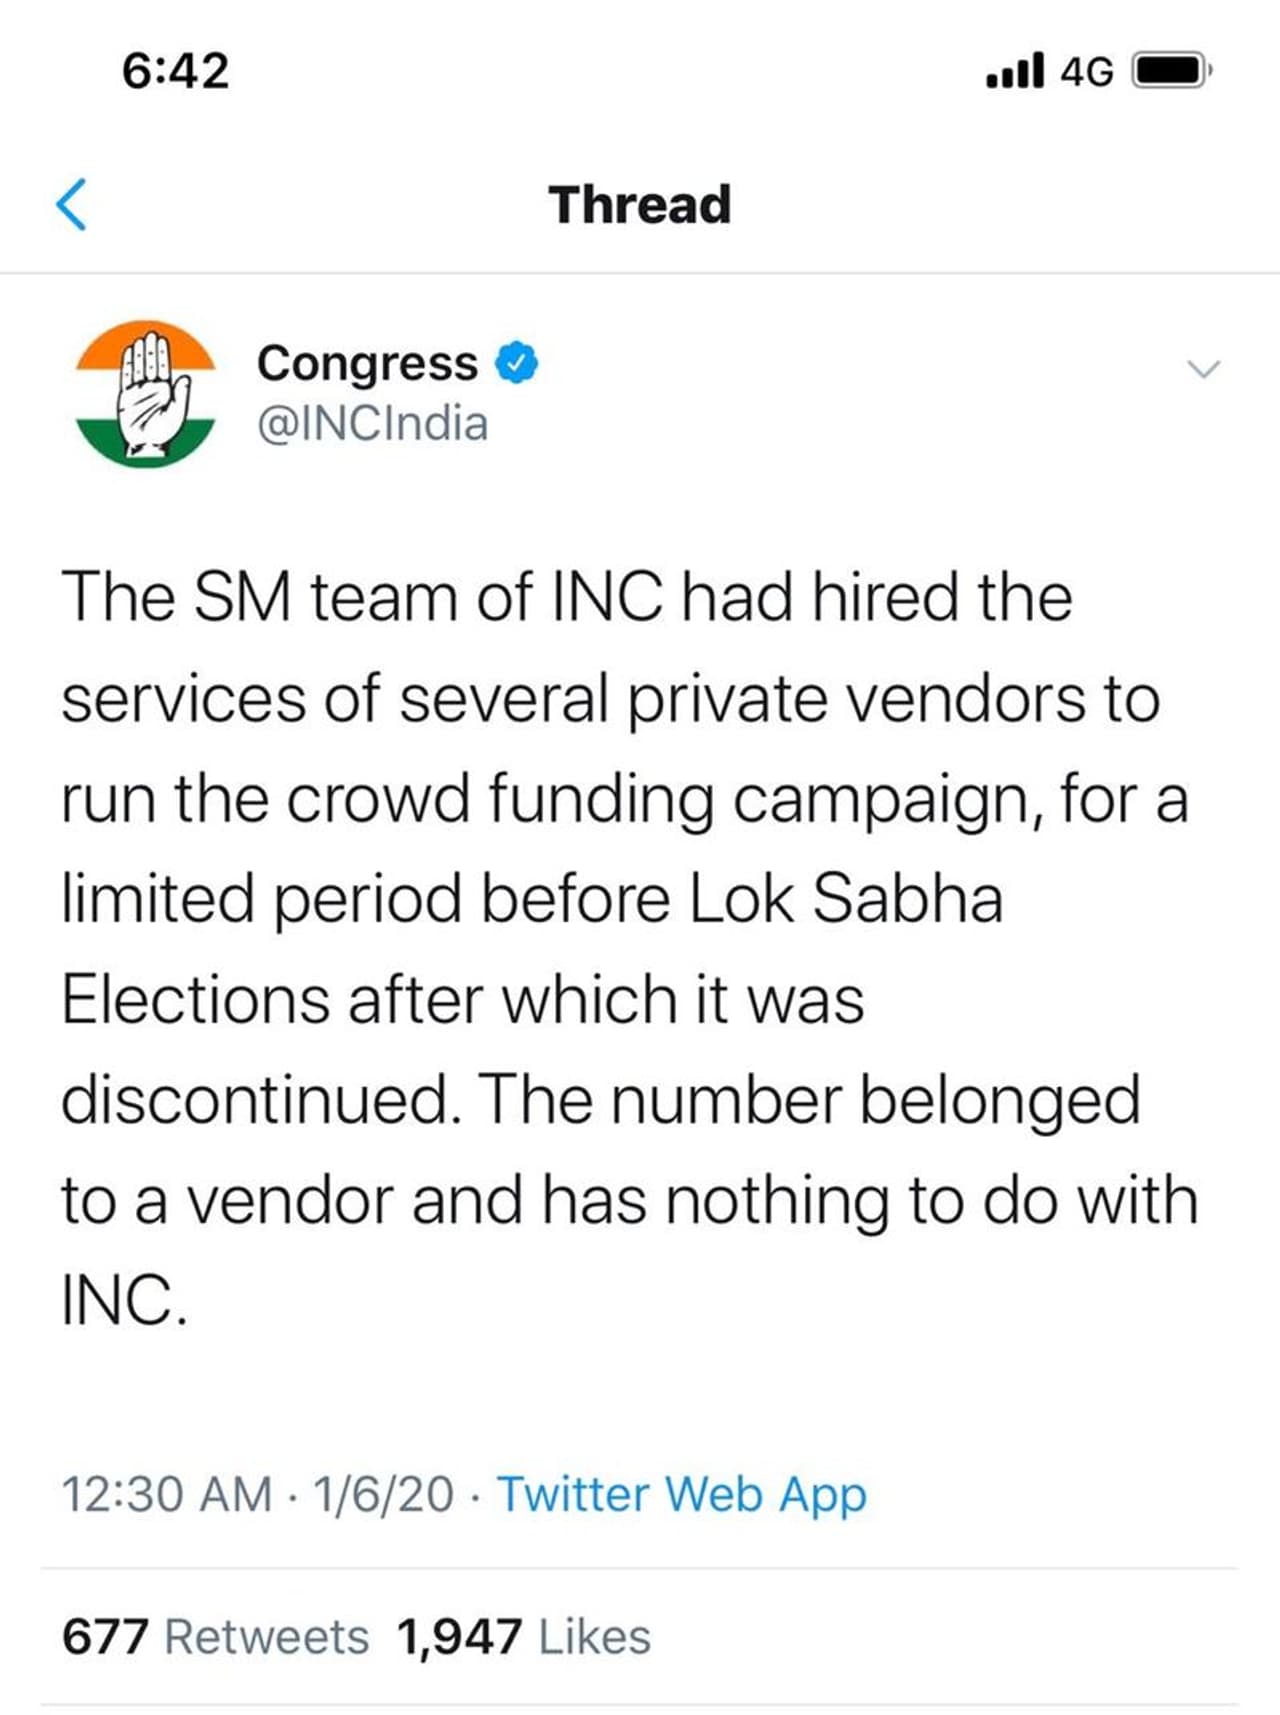Open the Congress hand-logo profile picture

click(146, 393)
